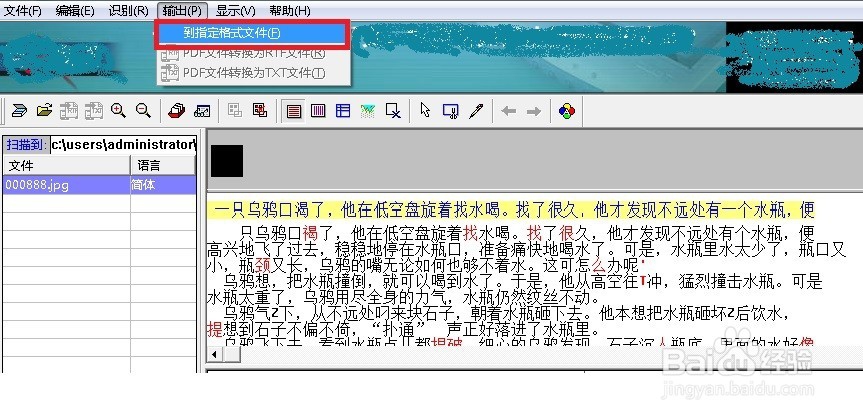Choose 到指定格式文件(F) menu entry
The height and width of the screenshot is (419, 863).
(253, 34)
